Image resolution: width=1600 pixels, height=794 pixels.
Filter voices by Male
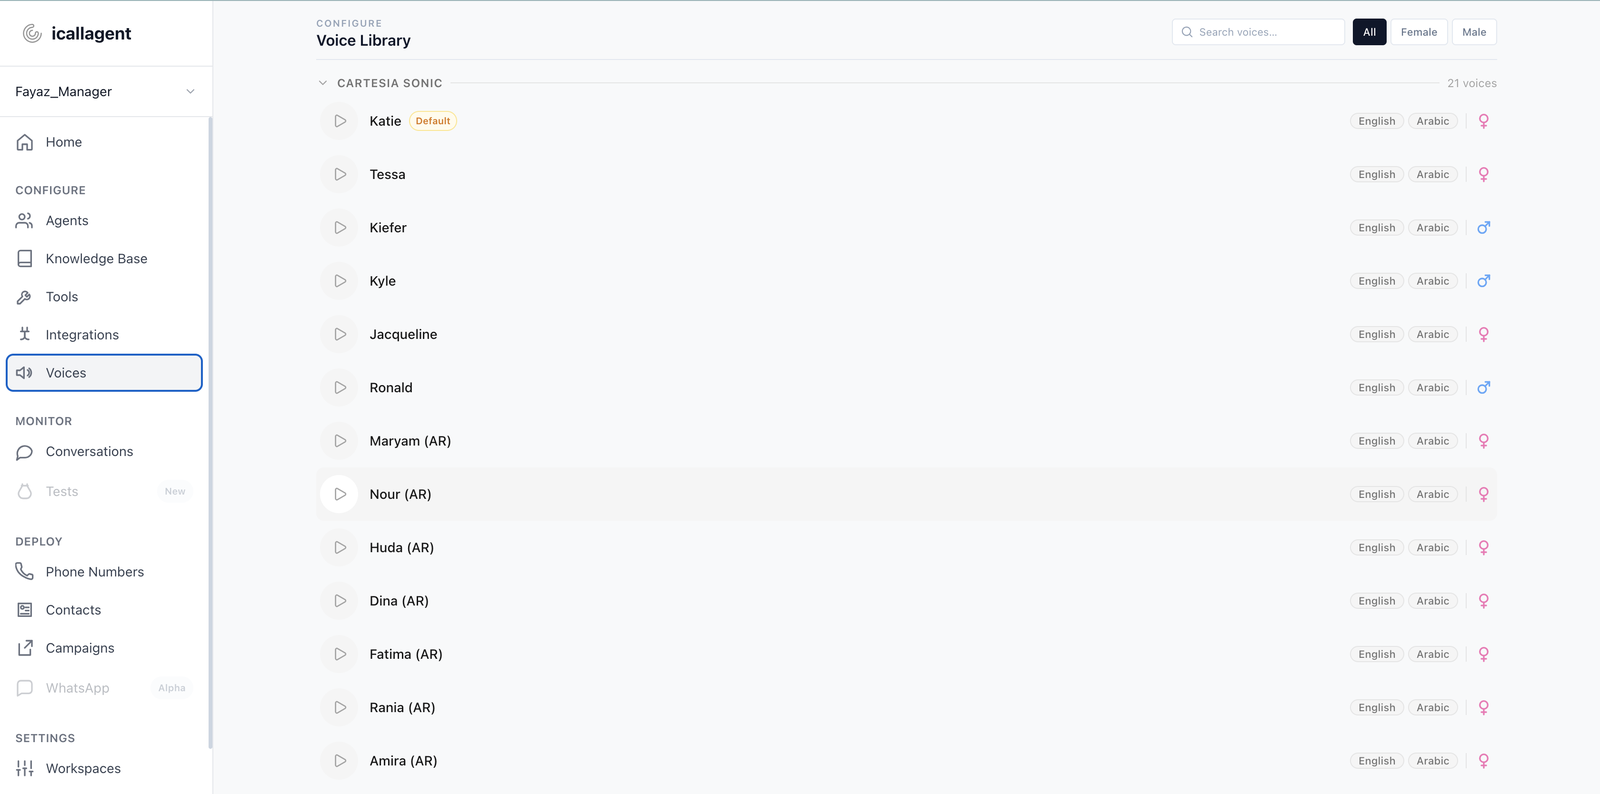point(1474,32)
